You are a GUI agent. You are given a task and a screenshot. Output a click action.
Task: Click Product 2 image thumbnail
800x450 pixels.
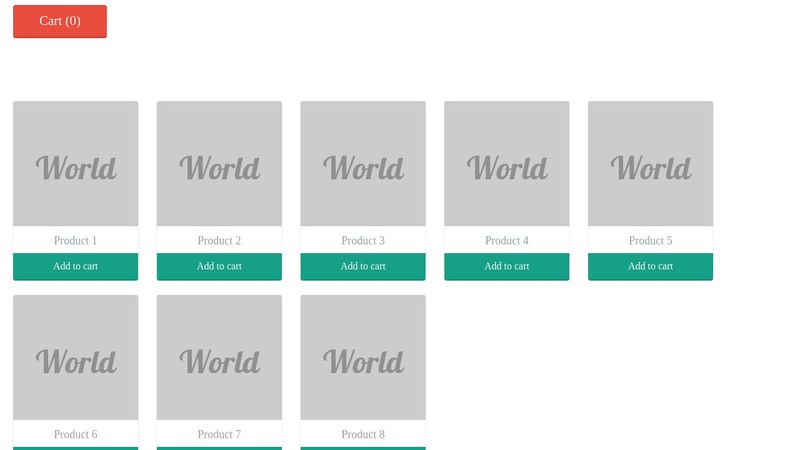(x=219, y=163)
